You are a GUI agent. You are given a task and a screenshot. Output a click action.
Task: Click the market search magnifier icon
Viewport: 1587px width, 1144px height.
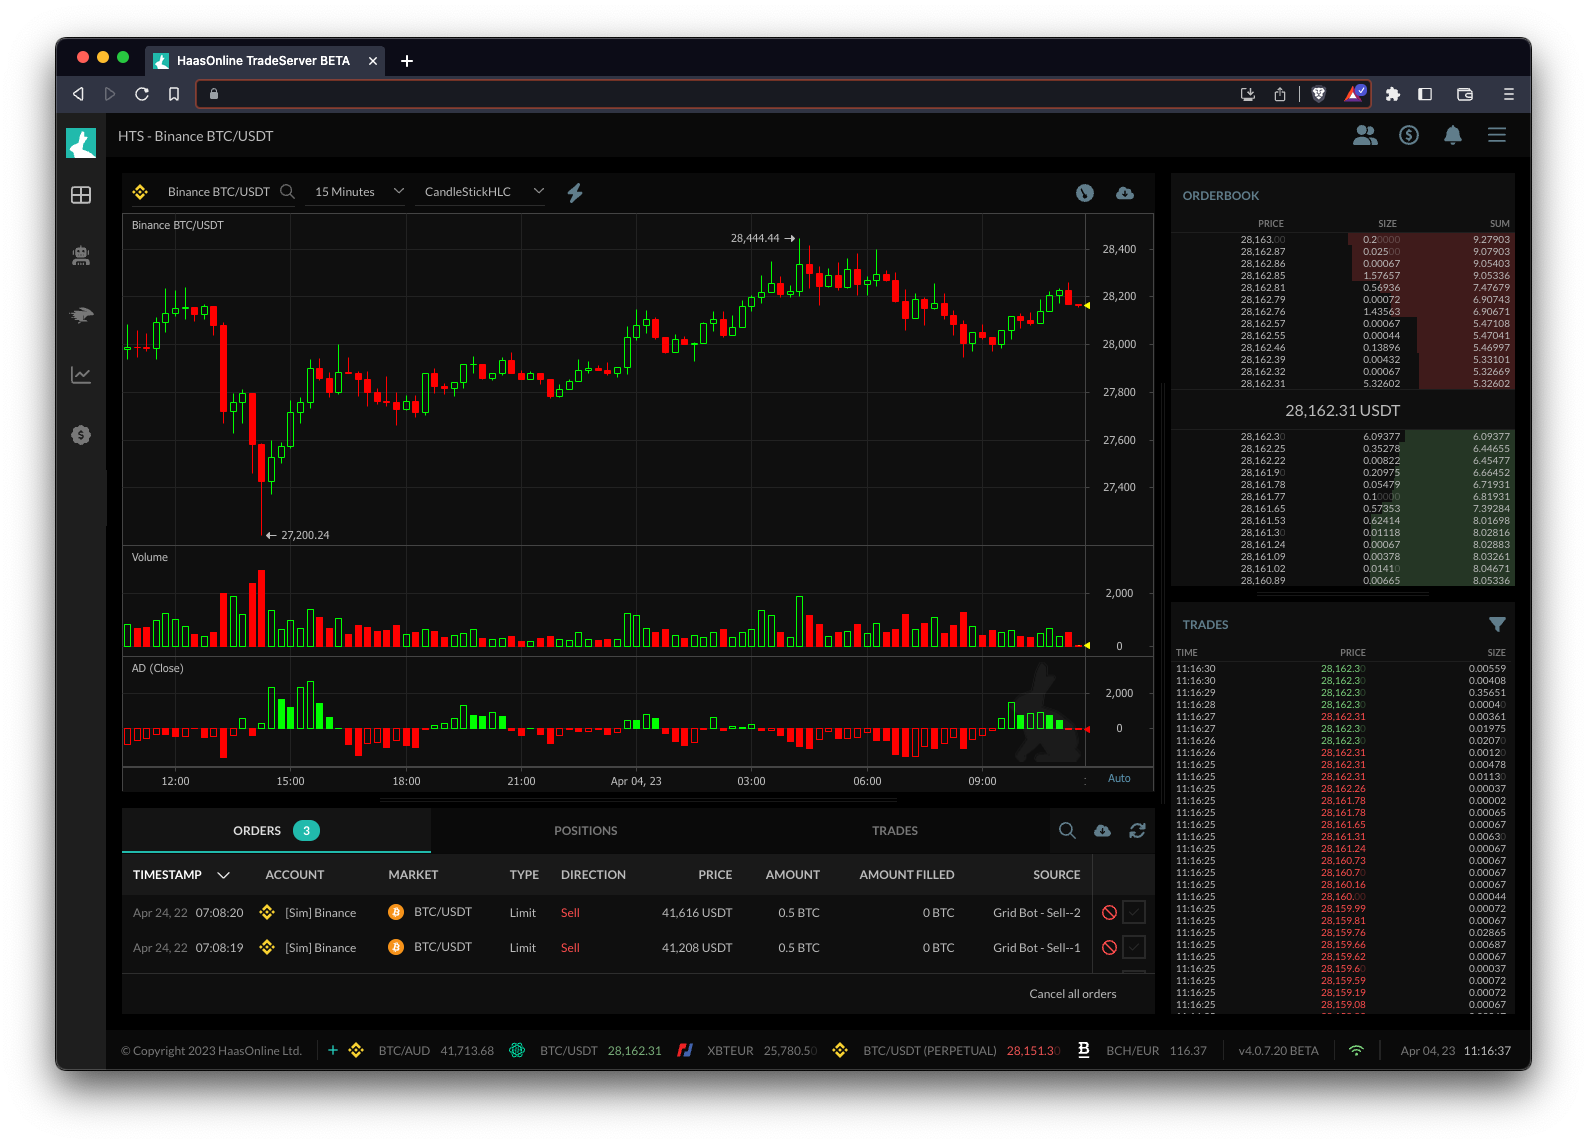point(287,191)
